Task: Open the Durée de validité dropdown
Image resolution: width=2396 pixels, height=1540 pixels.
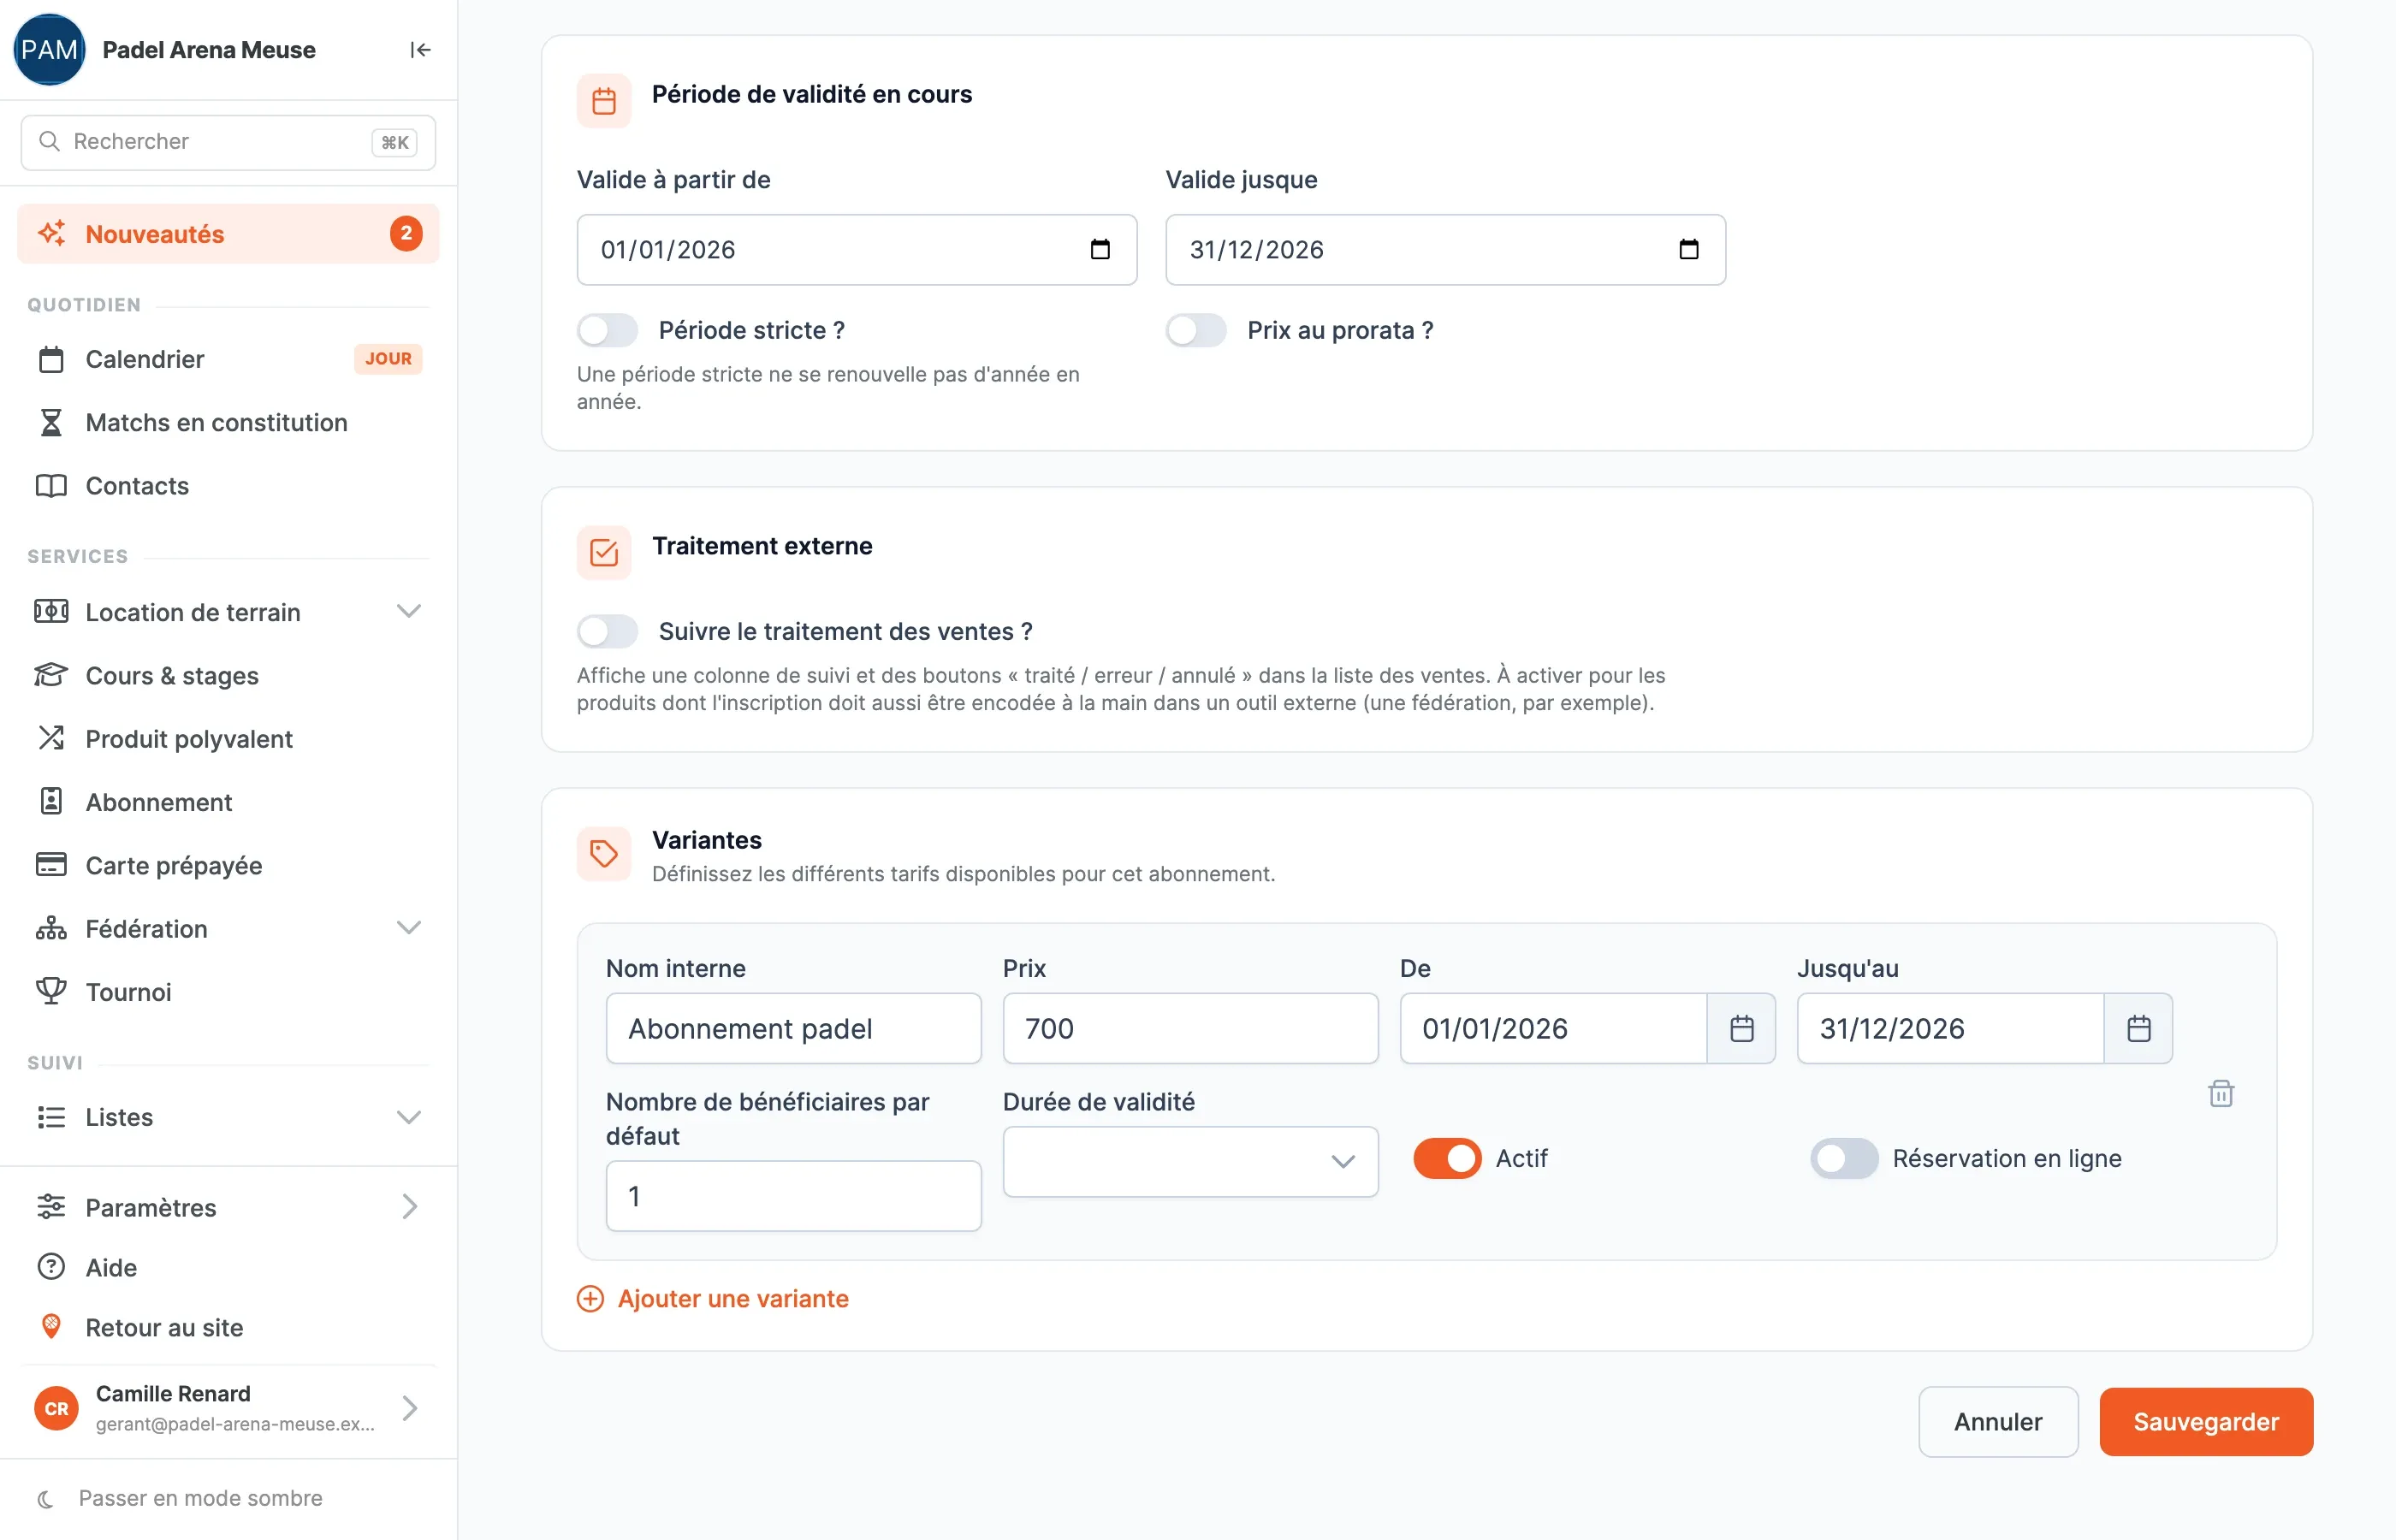Action: 1190,1161
